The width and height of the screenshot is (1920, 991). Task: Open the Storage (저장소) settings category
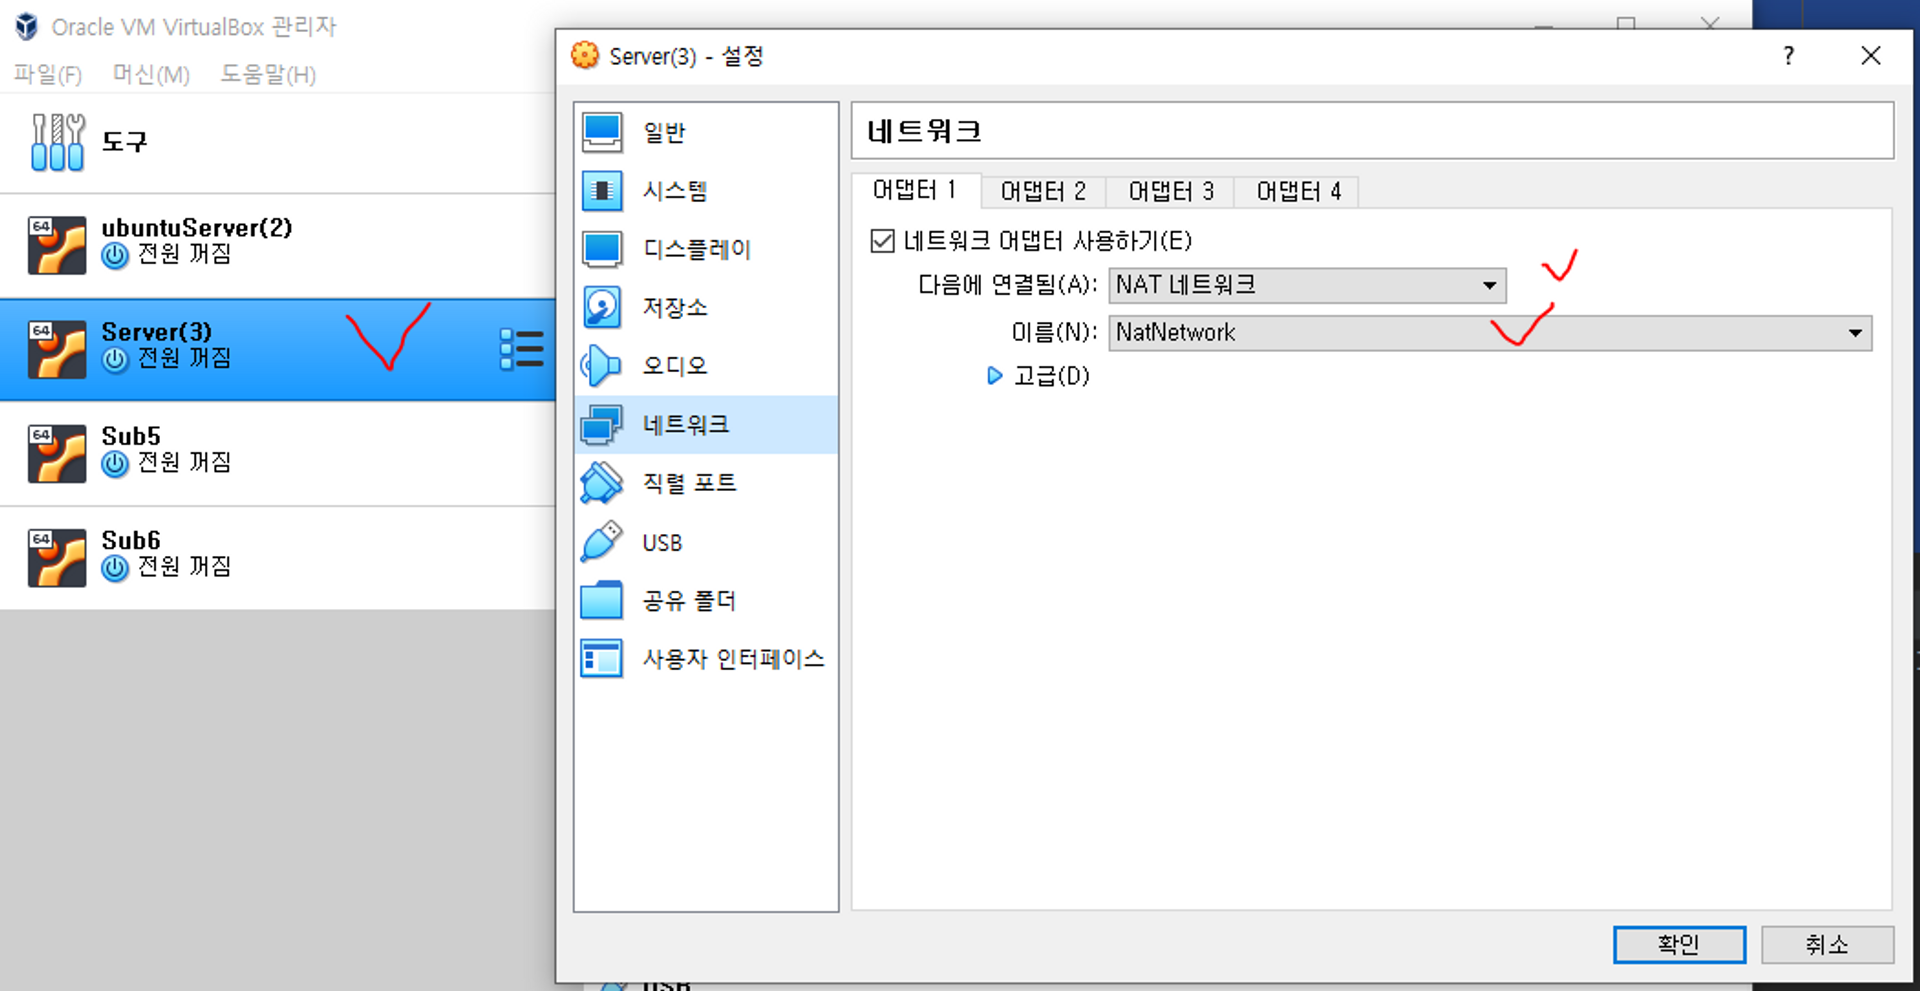click(x=706, y=307)
